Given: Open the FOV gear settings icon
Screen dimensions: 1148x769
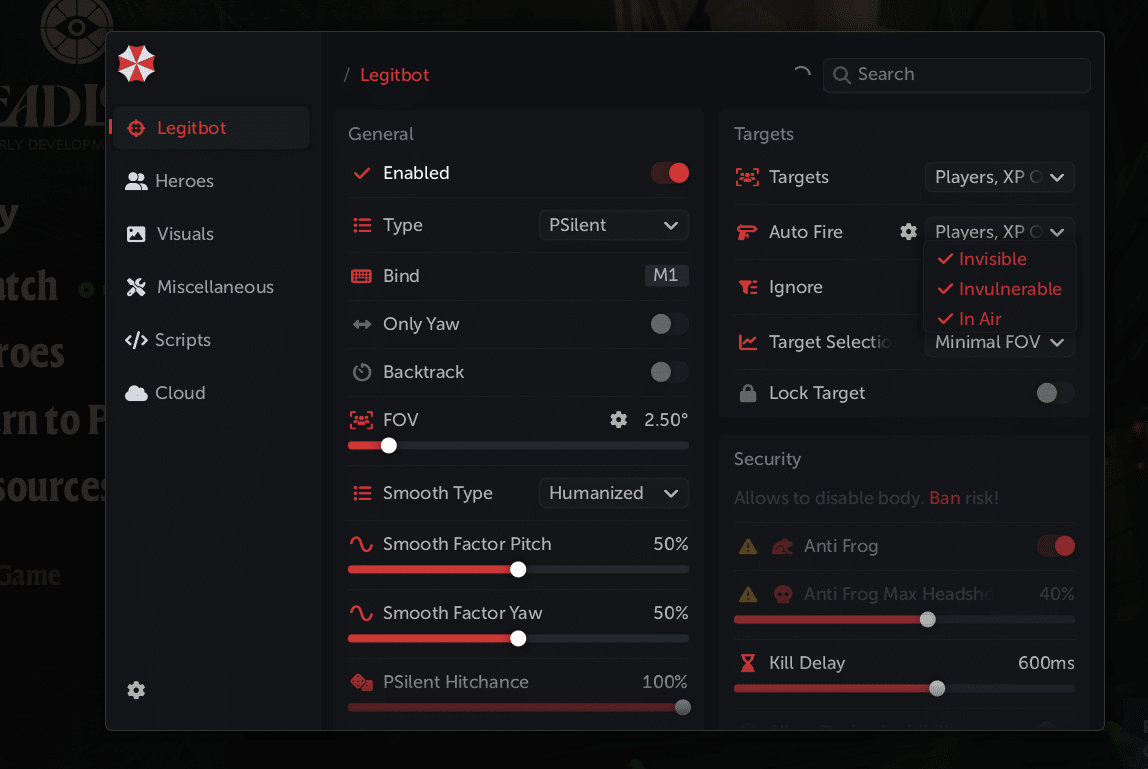Looking at the screenshot, I should pyautogui.click(x=619, y=420).
